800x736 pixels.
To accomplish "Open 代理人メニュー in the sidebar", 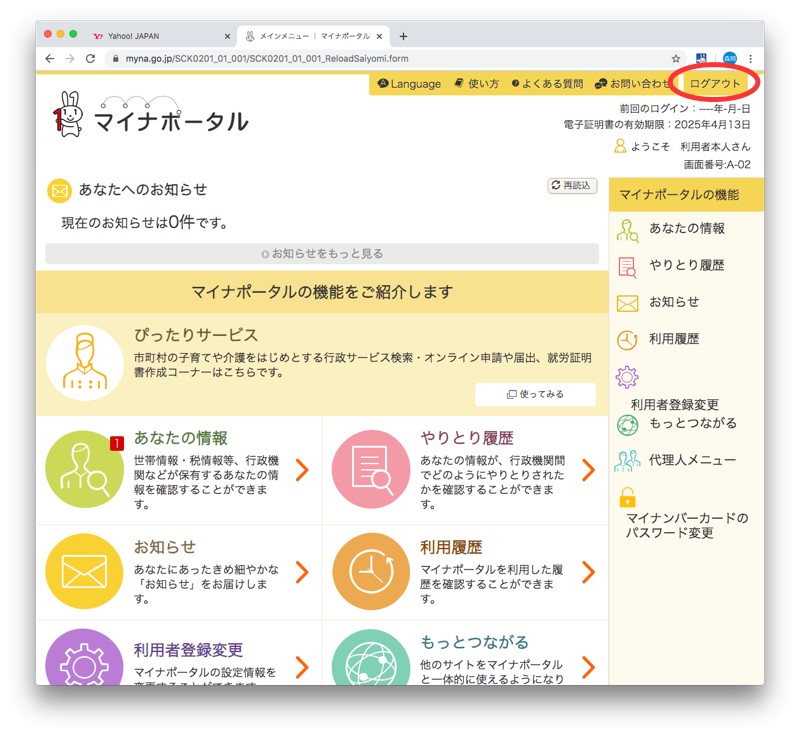I will point(692,460).
